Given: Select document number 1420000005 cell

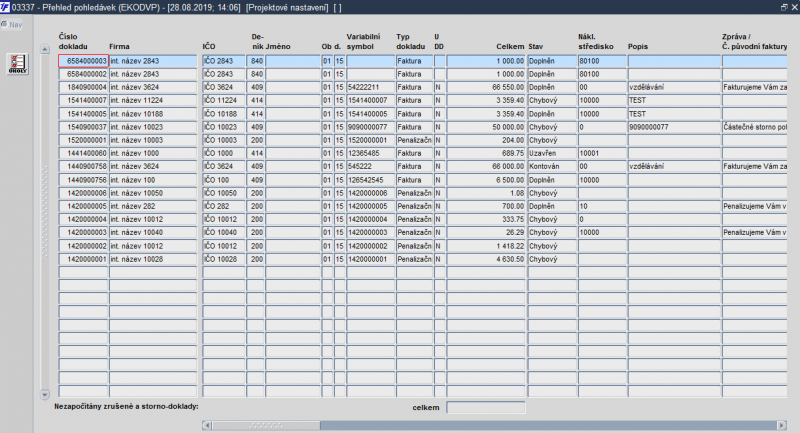Looking at the screenshot, I should pyautogui.click(x=83, y=206).
